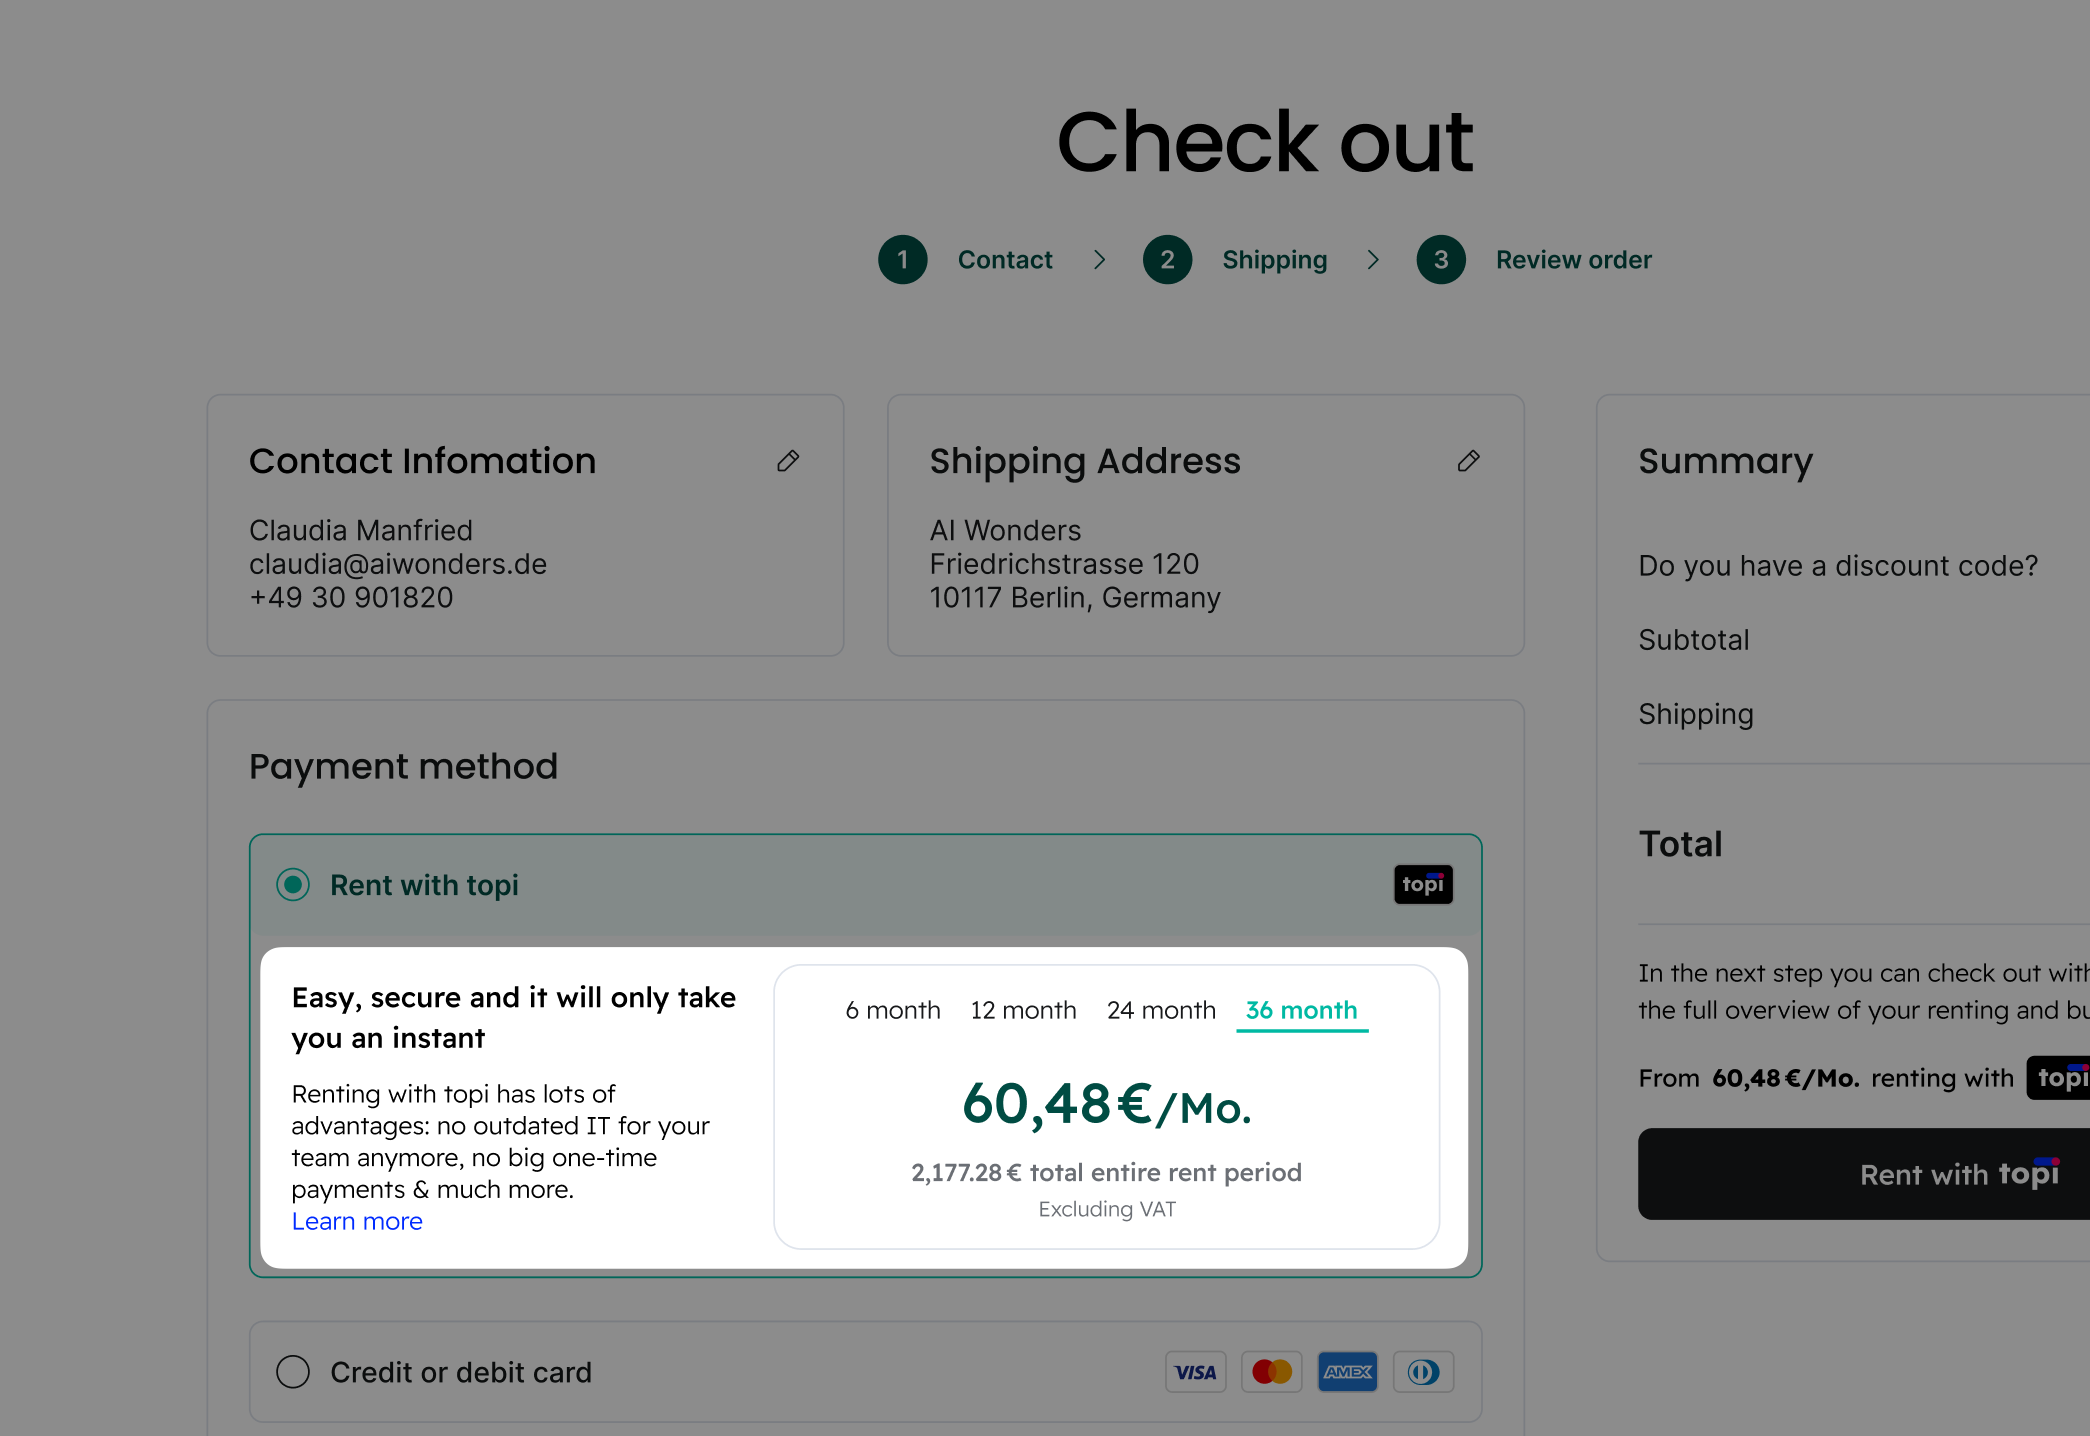The height and width of the screenshot is (1436, 2090).
Task: Select the Rent with topi radio button
Action: 293,885
